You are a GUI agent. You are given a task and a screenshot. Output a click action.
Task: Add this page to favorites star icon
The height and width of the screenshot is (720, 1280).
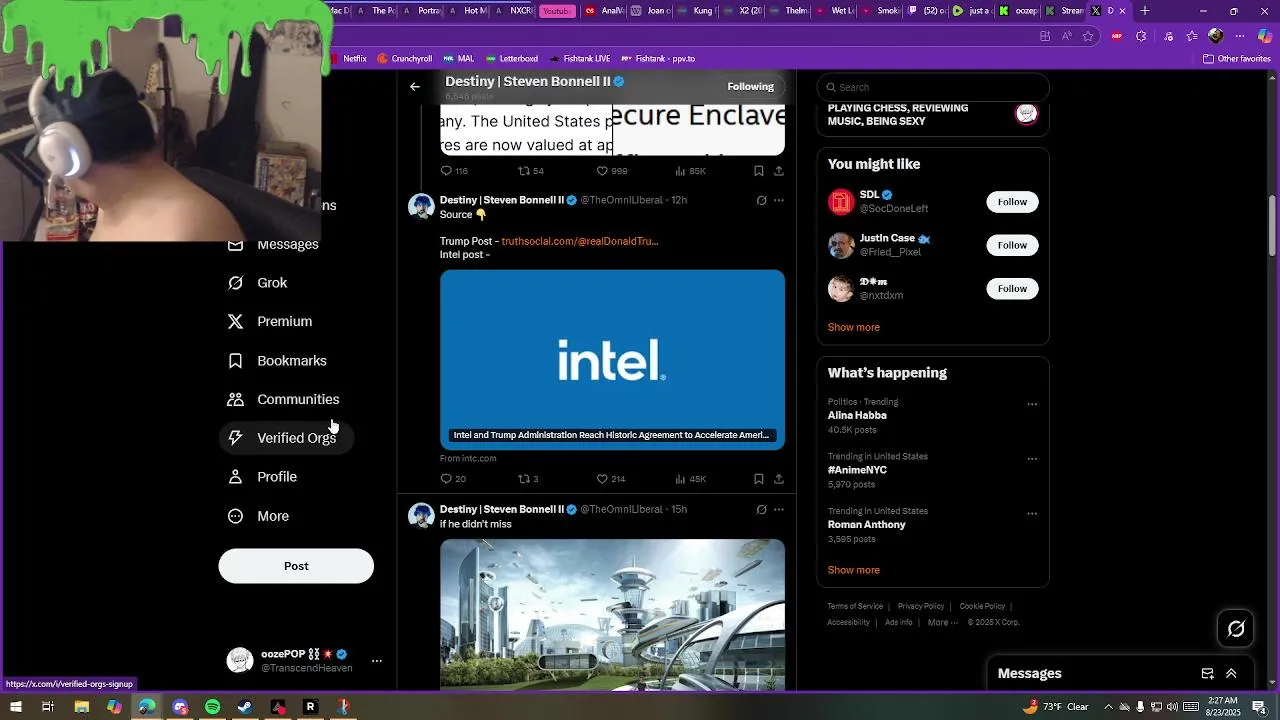click(x=1088, y=36)
